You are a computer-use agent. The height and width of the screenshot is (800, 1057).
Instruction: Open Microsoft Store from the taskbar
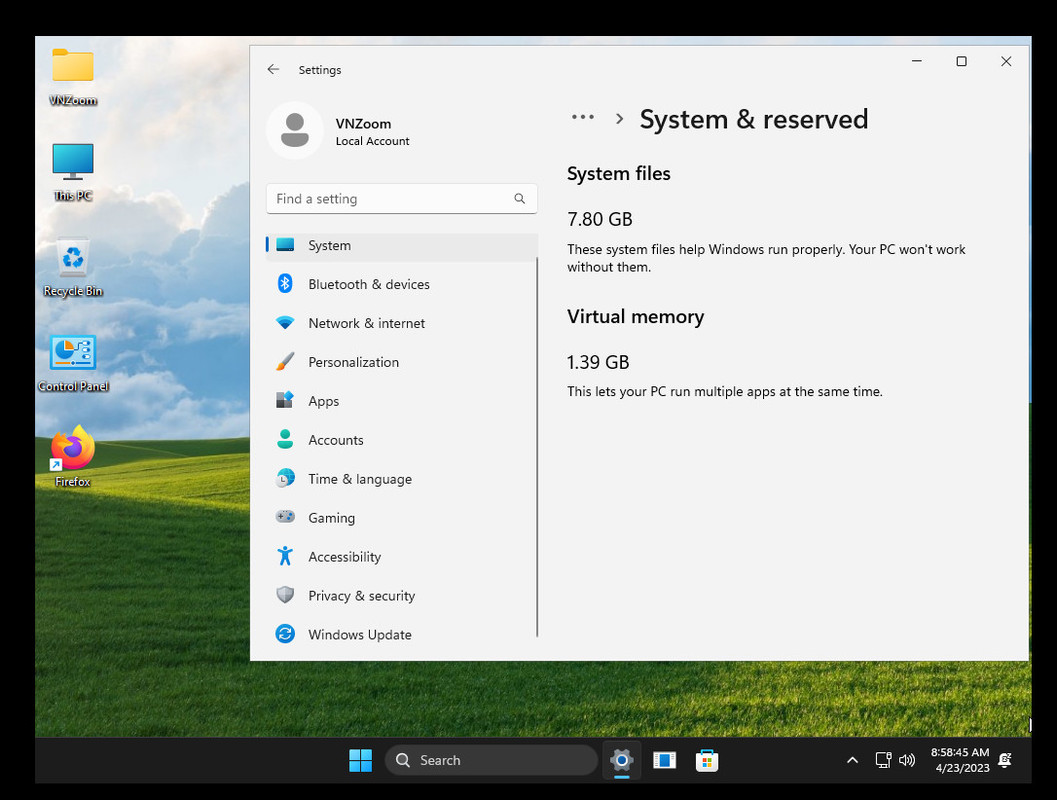707,760
